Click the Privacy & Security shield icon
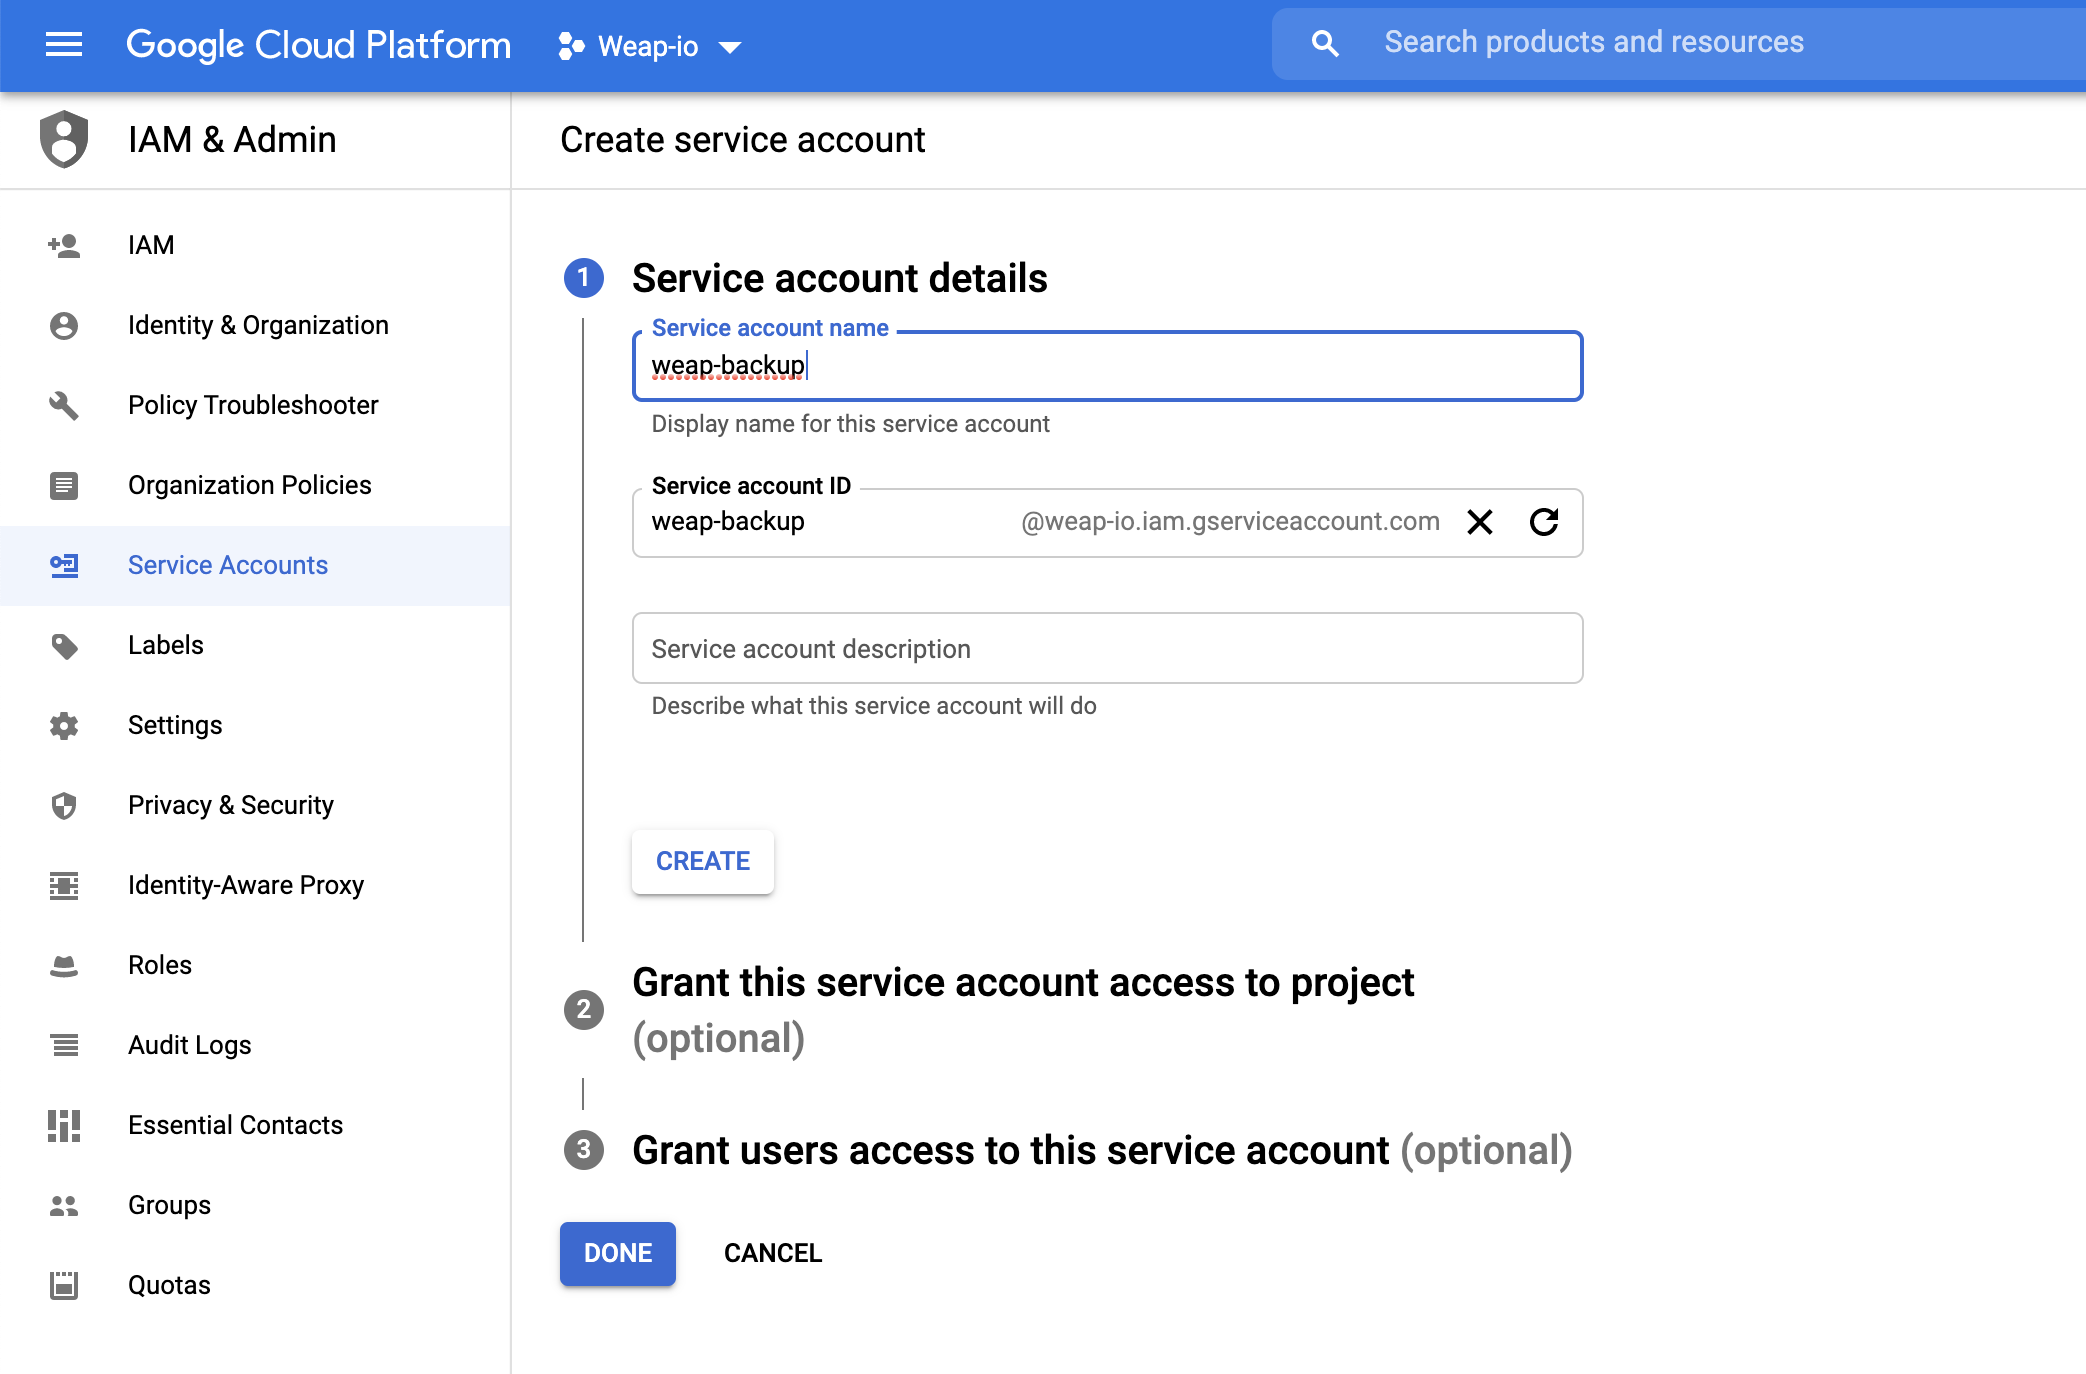Screen dimensions: 2086x1374 [64, 805]
